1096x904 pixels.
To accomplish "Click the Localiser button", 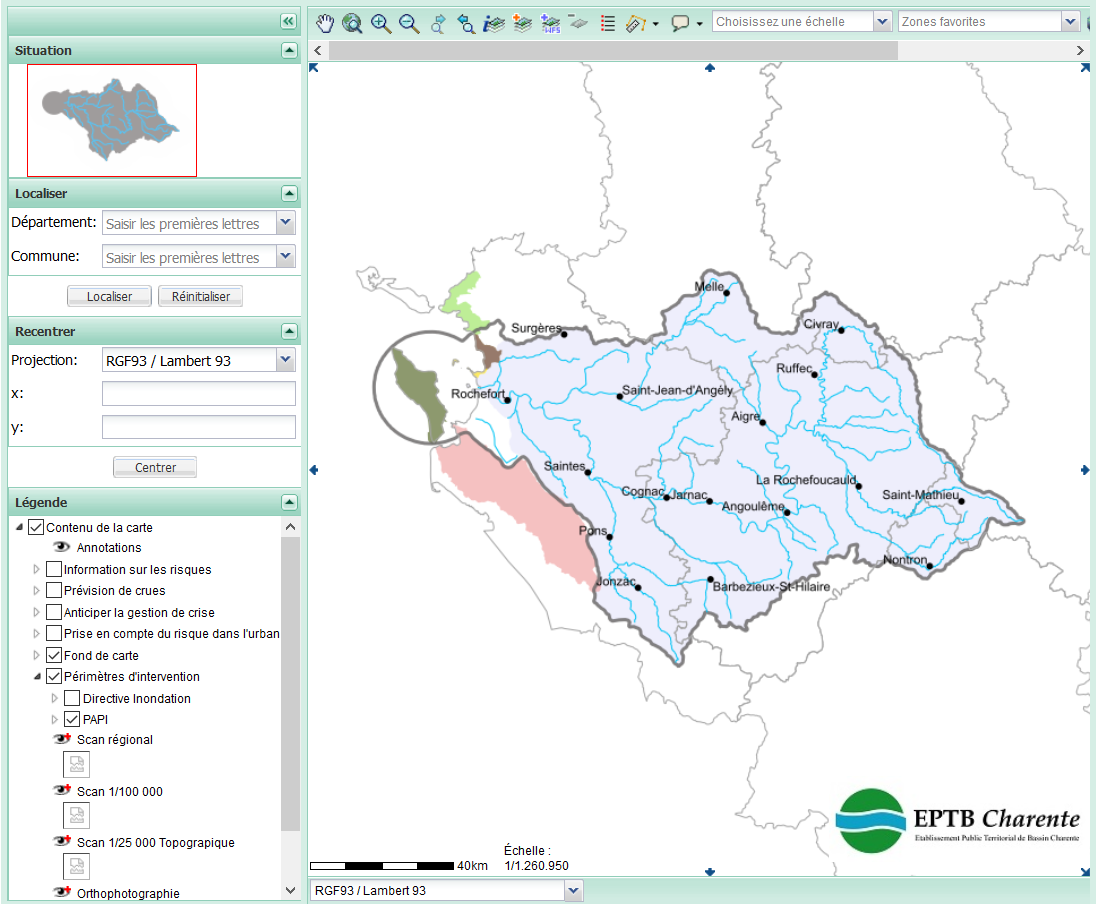I will tap(109, 297).
